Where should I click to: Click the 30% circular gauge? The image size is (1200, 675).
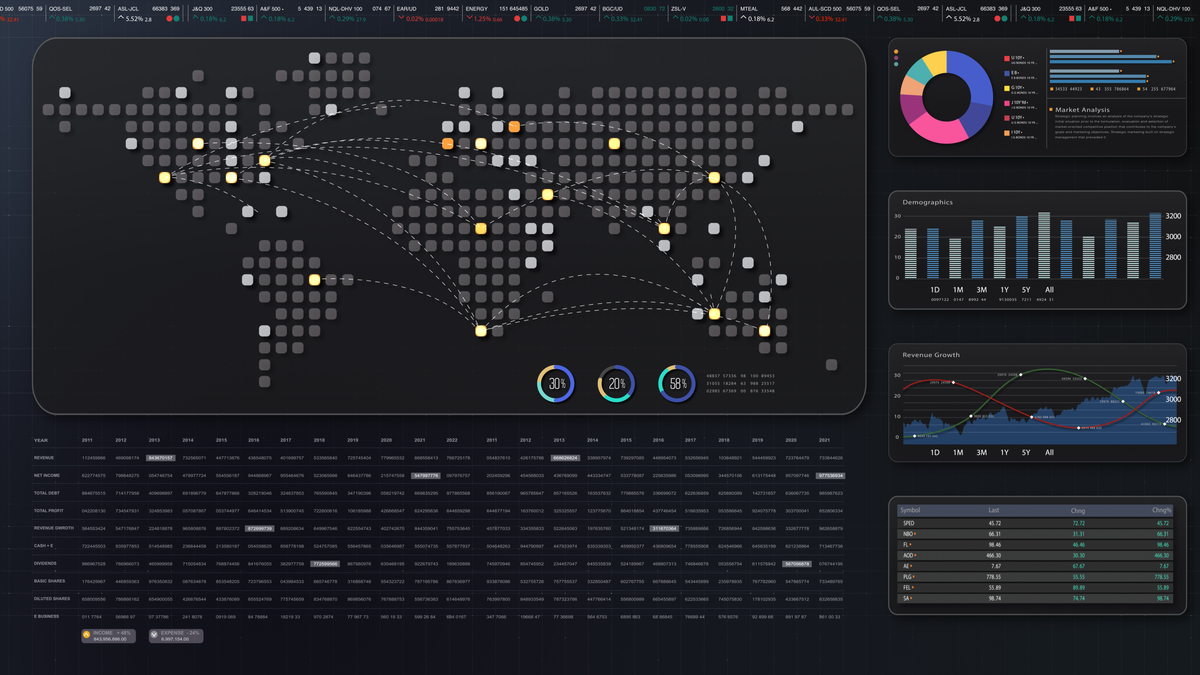click(x=556, y=384)
